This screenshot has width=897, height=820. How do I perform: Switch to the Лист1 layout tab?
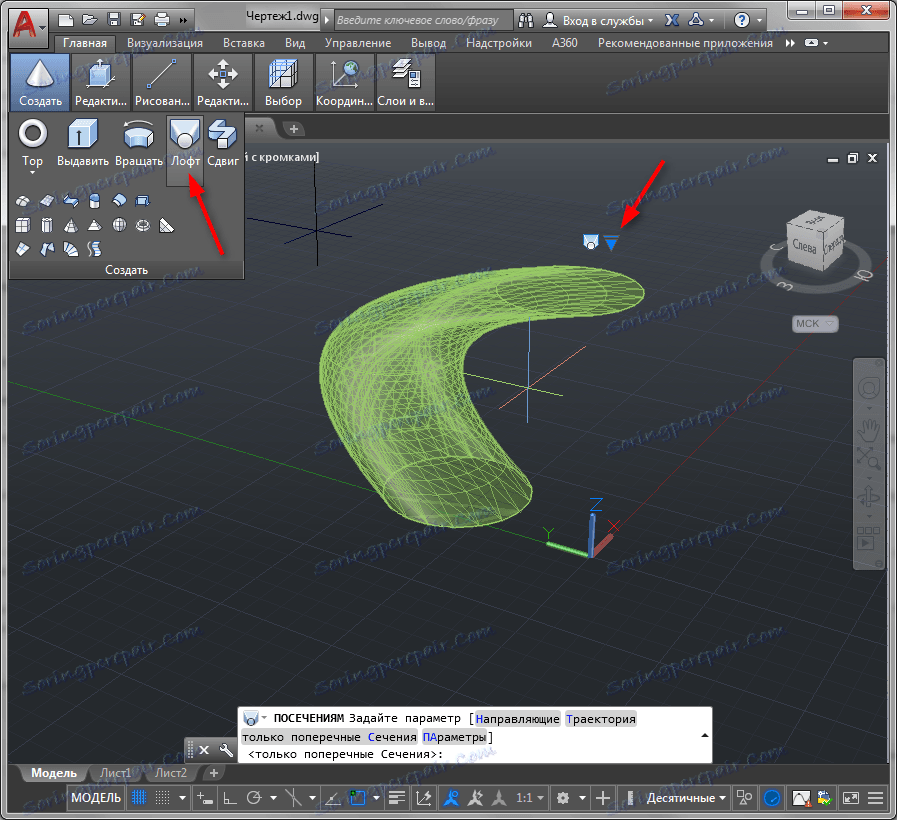pyautogui.click(x=115, y=773)
